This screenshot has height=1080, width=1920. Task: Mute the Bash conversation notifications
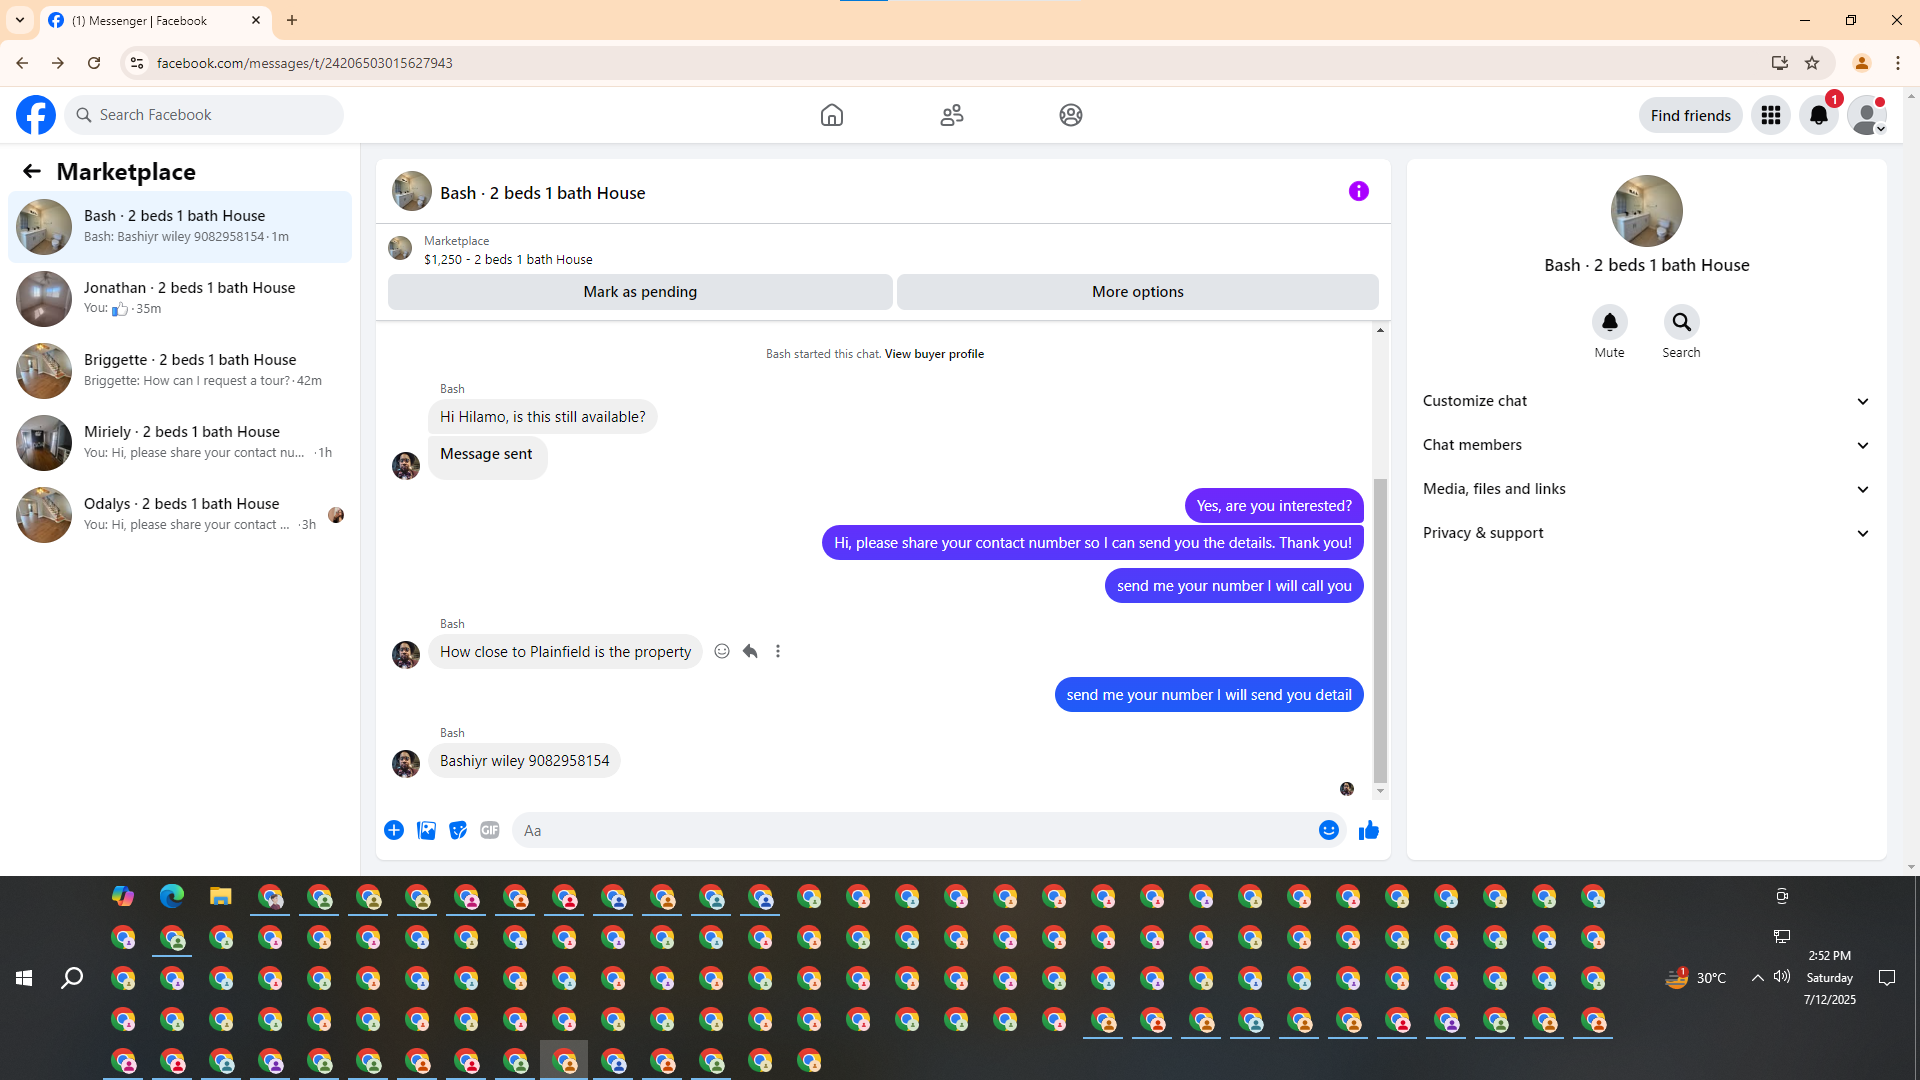click(x=1609, y=323)
